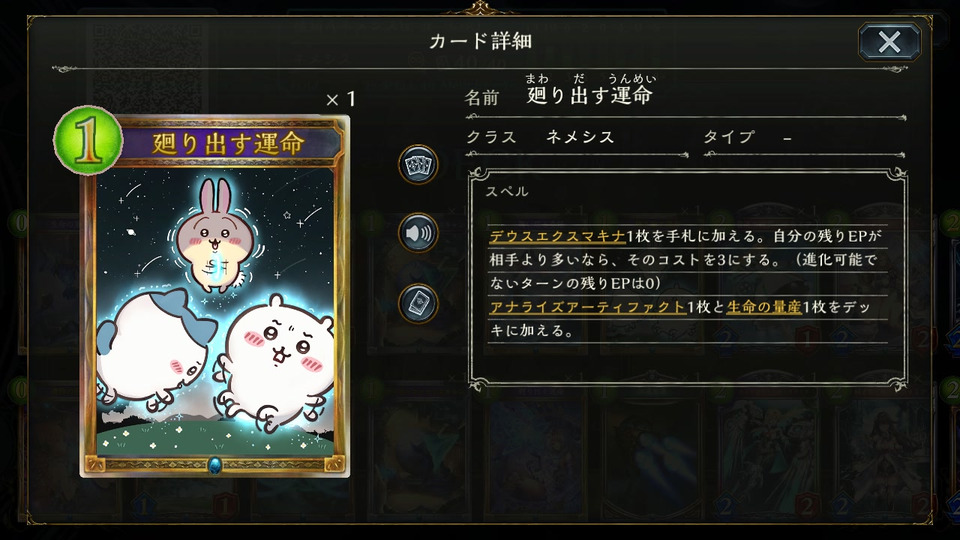Click the card effect description text box

pyautogui.click(x=687, y=280)
